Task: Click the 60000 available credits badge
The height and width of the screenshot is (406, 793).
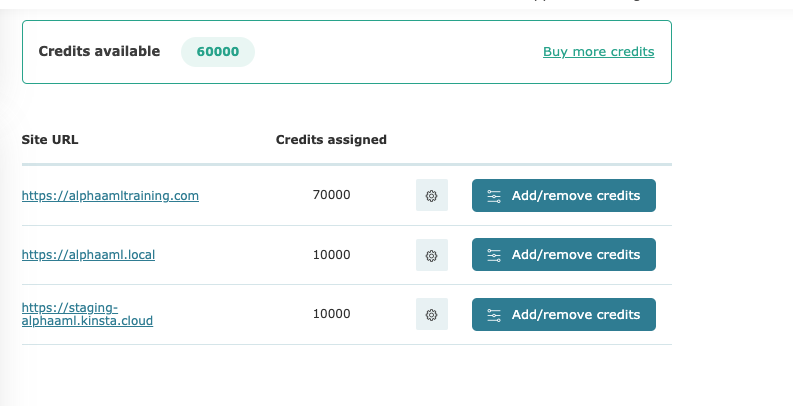Action: 218,52
